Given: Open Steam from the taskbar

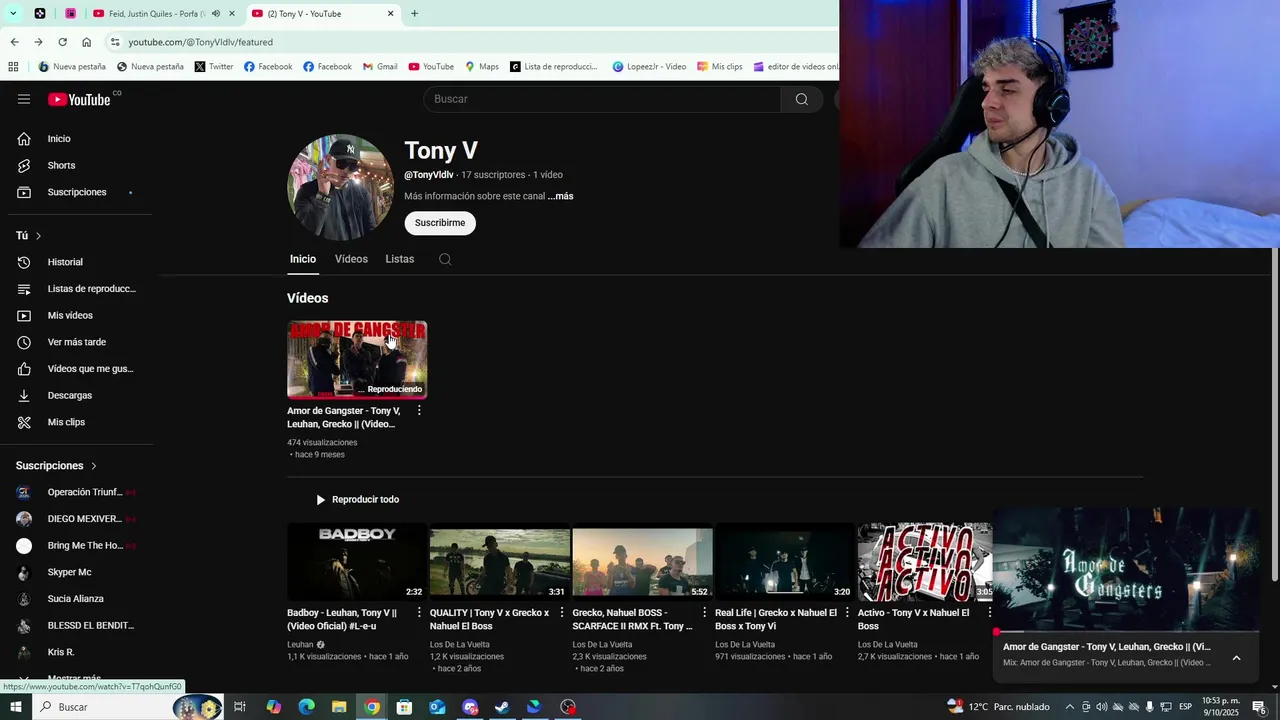Looking at the screenshot, I should point(502,707).
